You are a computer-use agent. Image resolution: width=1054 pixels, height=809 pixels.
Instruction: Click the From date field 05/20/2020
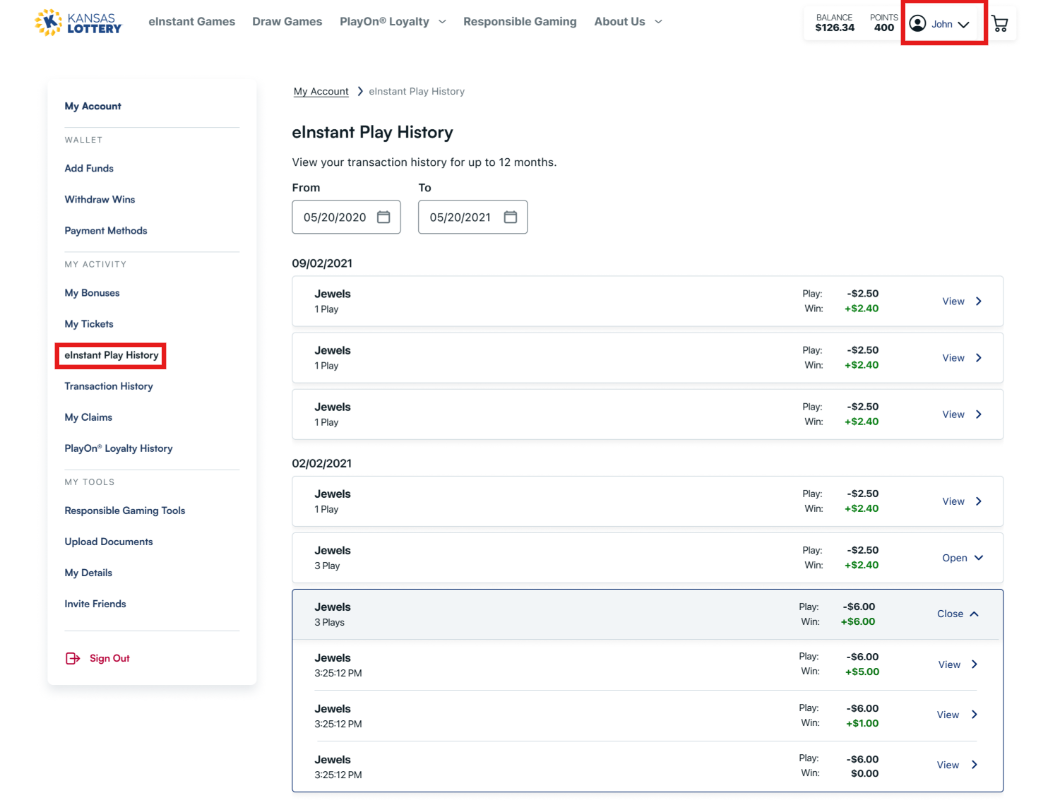click(346, 217)
